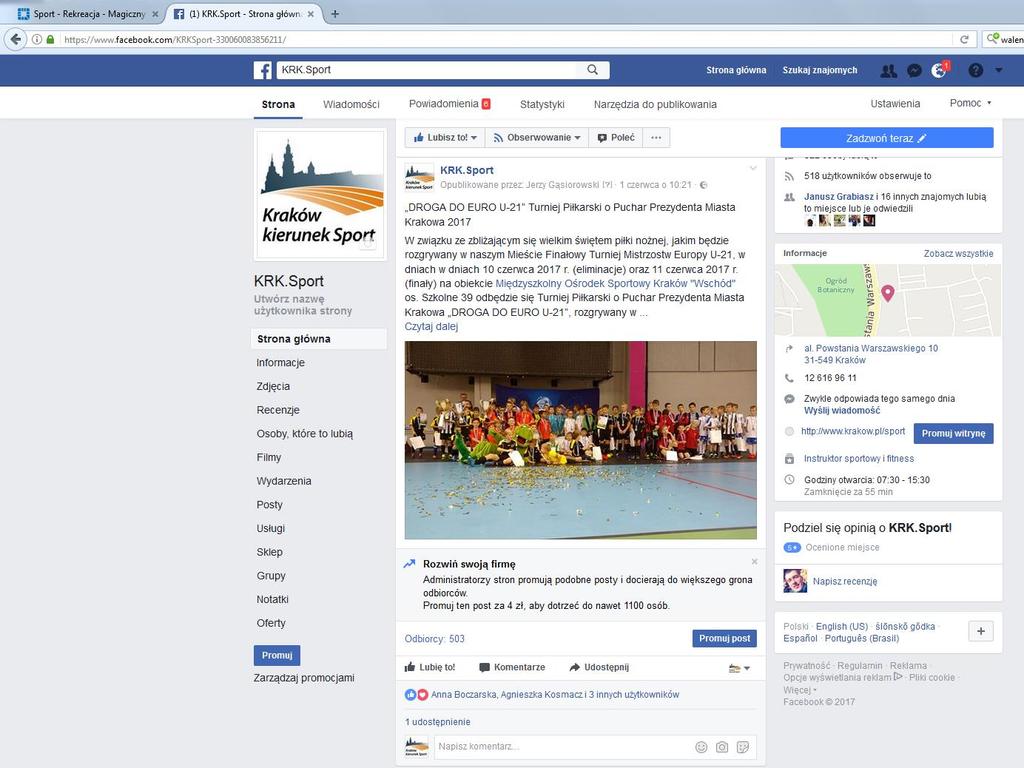
Task: Expand header account dropdown arrow
Action: point(999,70)
